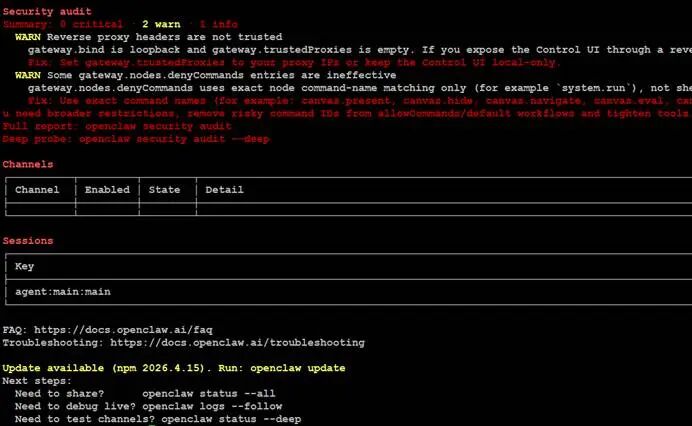
Task: Click the 'Set gateway.trustedProxies' fix line
Action: 293,63
